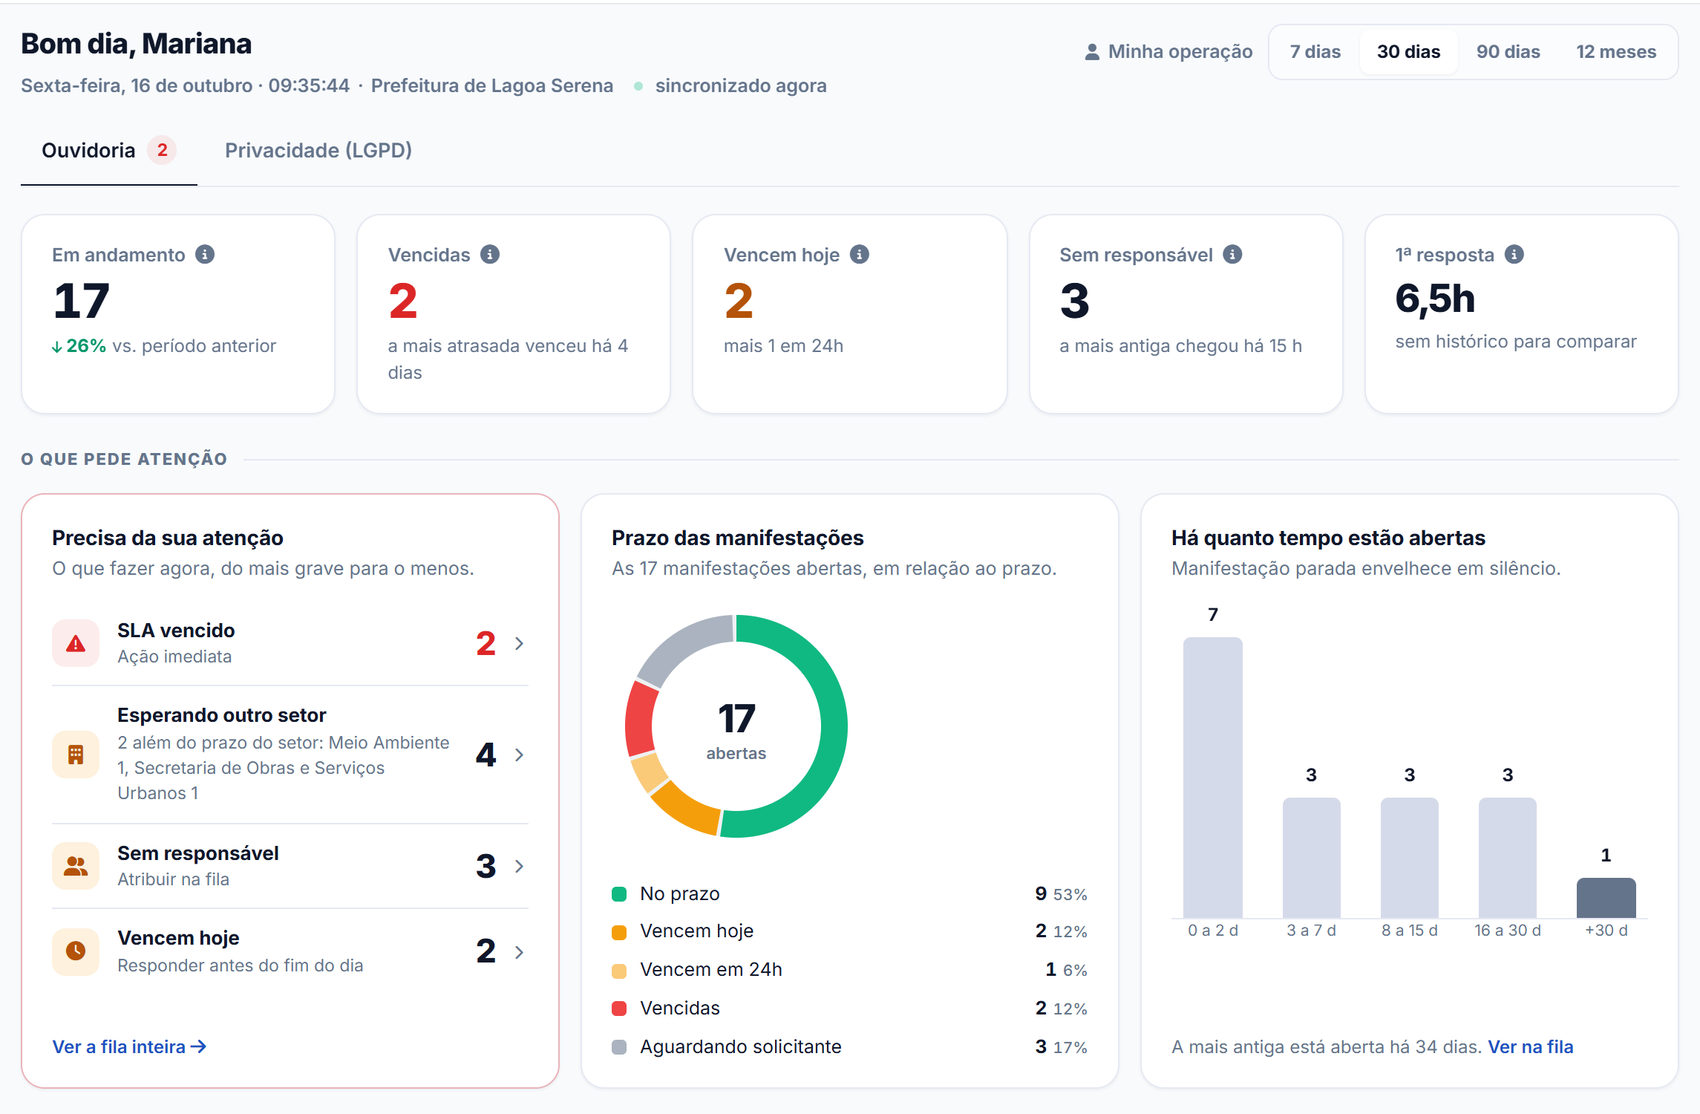Open the info icon next to Vencem hoje
This screenshot has height=1114, width=1700.
coord(860,254)
